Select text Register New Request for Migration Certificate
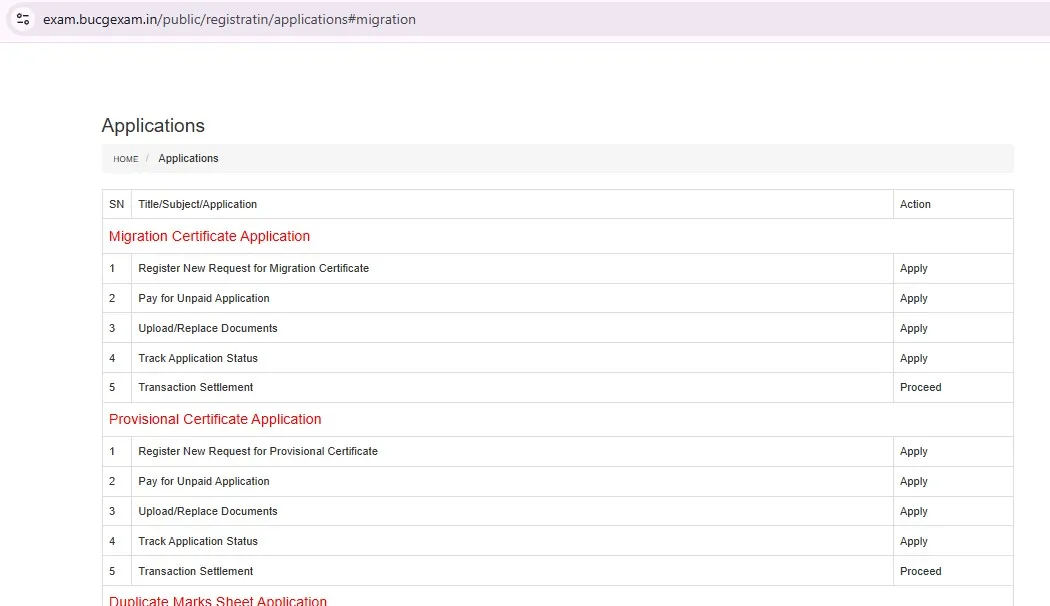The image size is (1050, 606). click(x=253, y=269)
